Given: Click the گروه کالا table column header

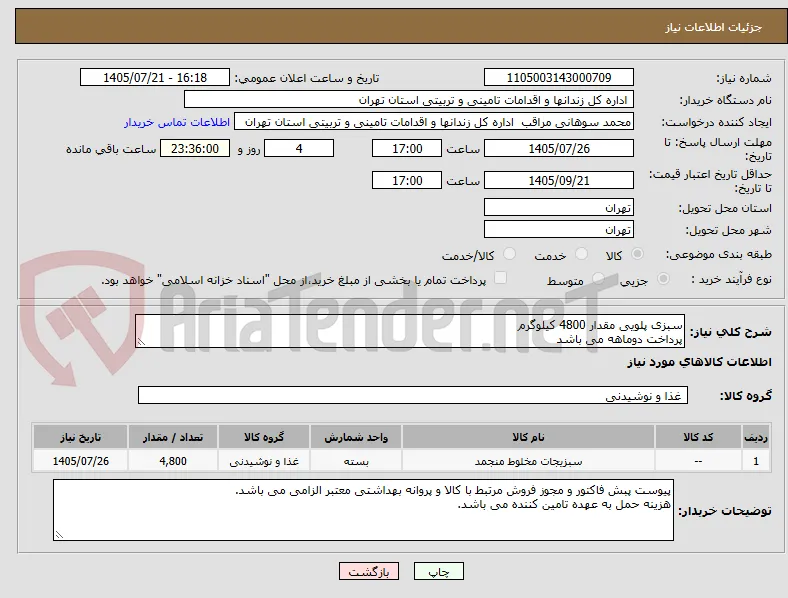Looking at the screenshot, I should click(264, 437).
